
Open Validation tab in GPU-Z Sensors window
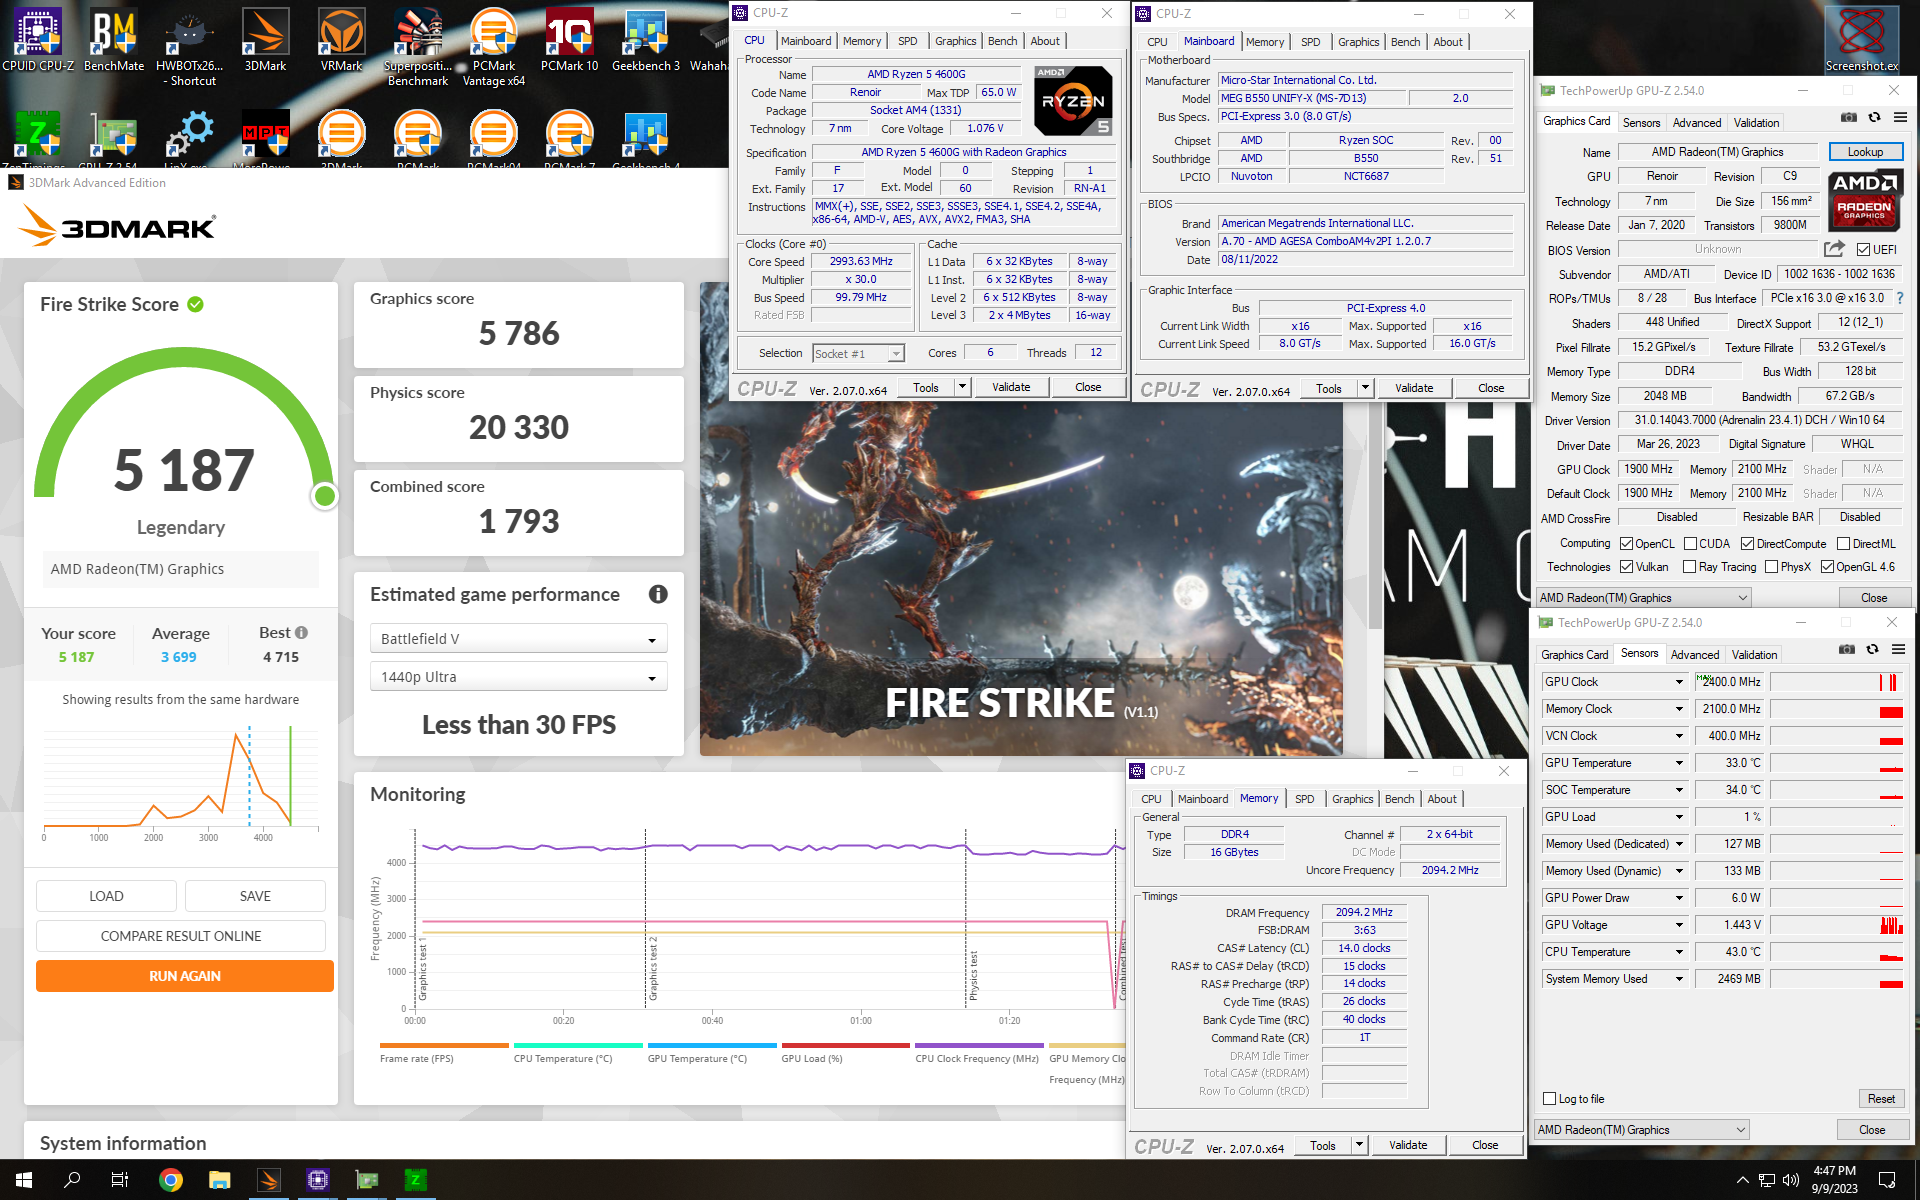[x=1755, y=655]
